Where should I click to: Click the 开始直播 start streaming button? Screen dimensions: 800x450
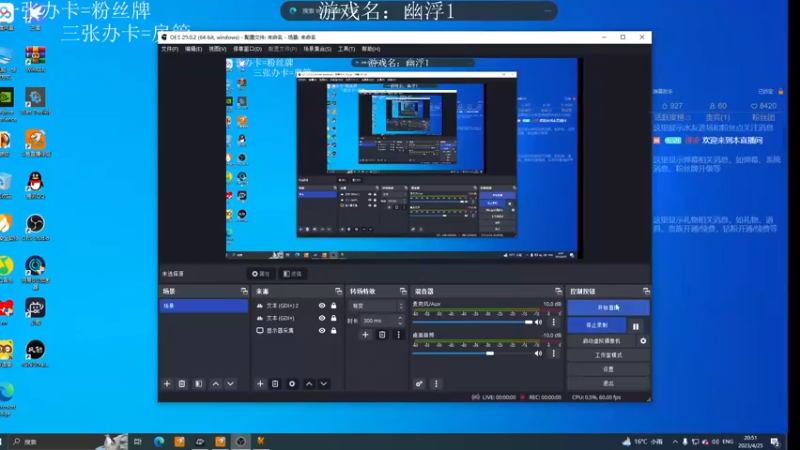tap(608, 308)
